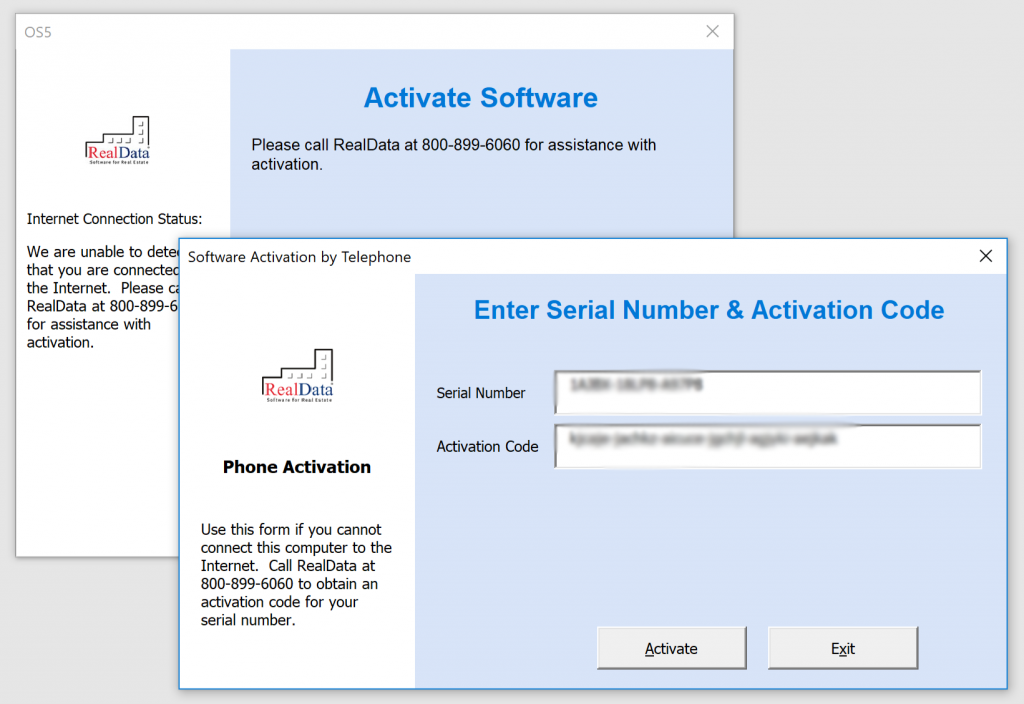Focus the Activation Code input field
Viewport: 1024px width, 704px height.
click(x=767, y=447)
